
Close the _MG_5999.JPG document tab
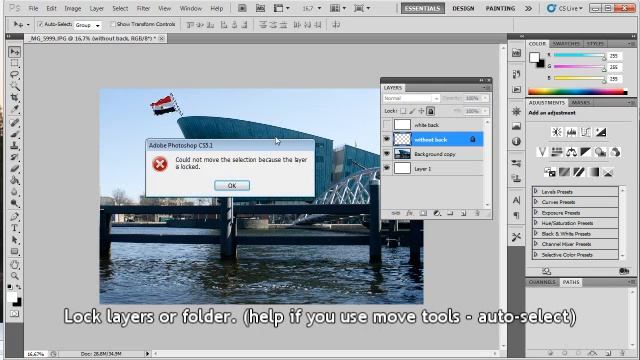tap(162, 38)
